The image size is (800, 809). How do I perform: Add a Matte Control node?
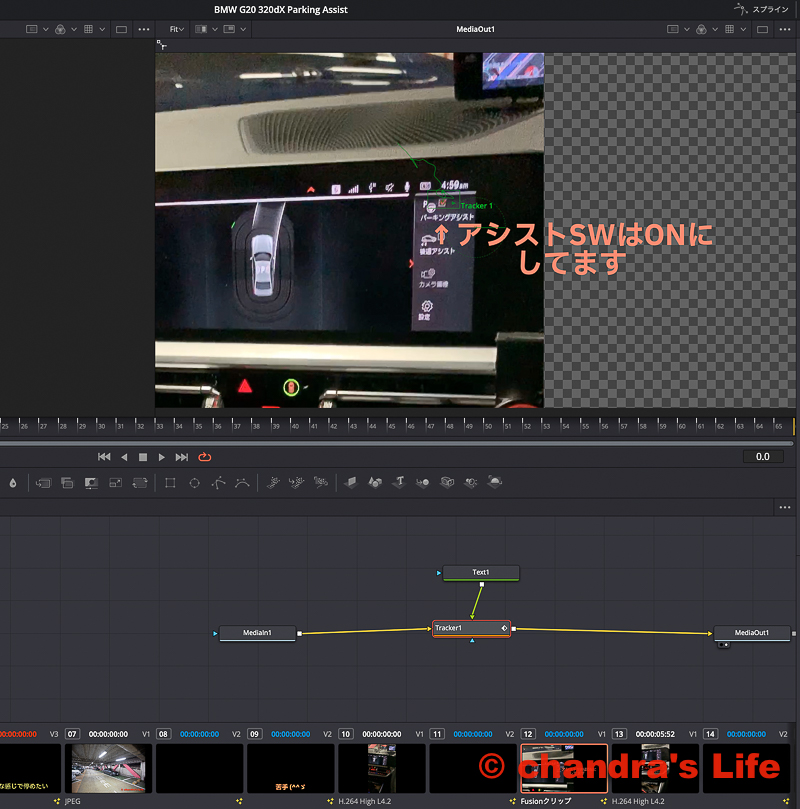coord(91,483)
